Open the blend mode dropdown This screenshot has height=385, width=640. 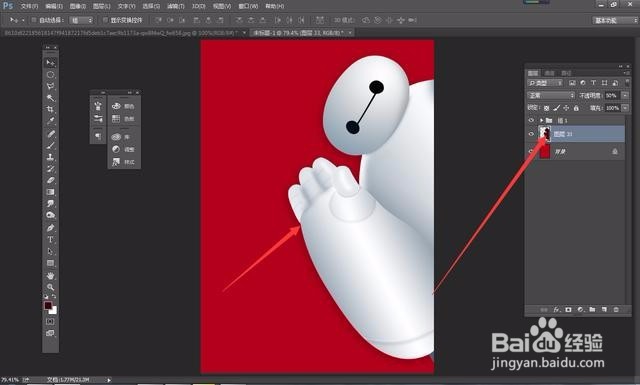pyautogui.click(x=551, y=96)
